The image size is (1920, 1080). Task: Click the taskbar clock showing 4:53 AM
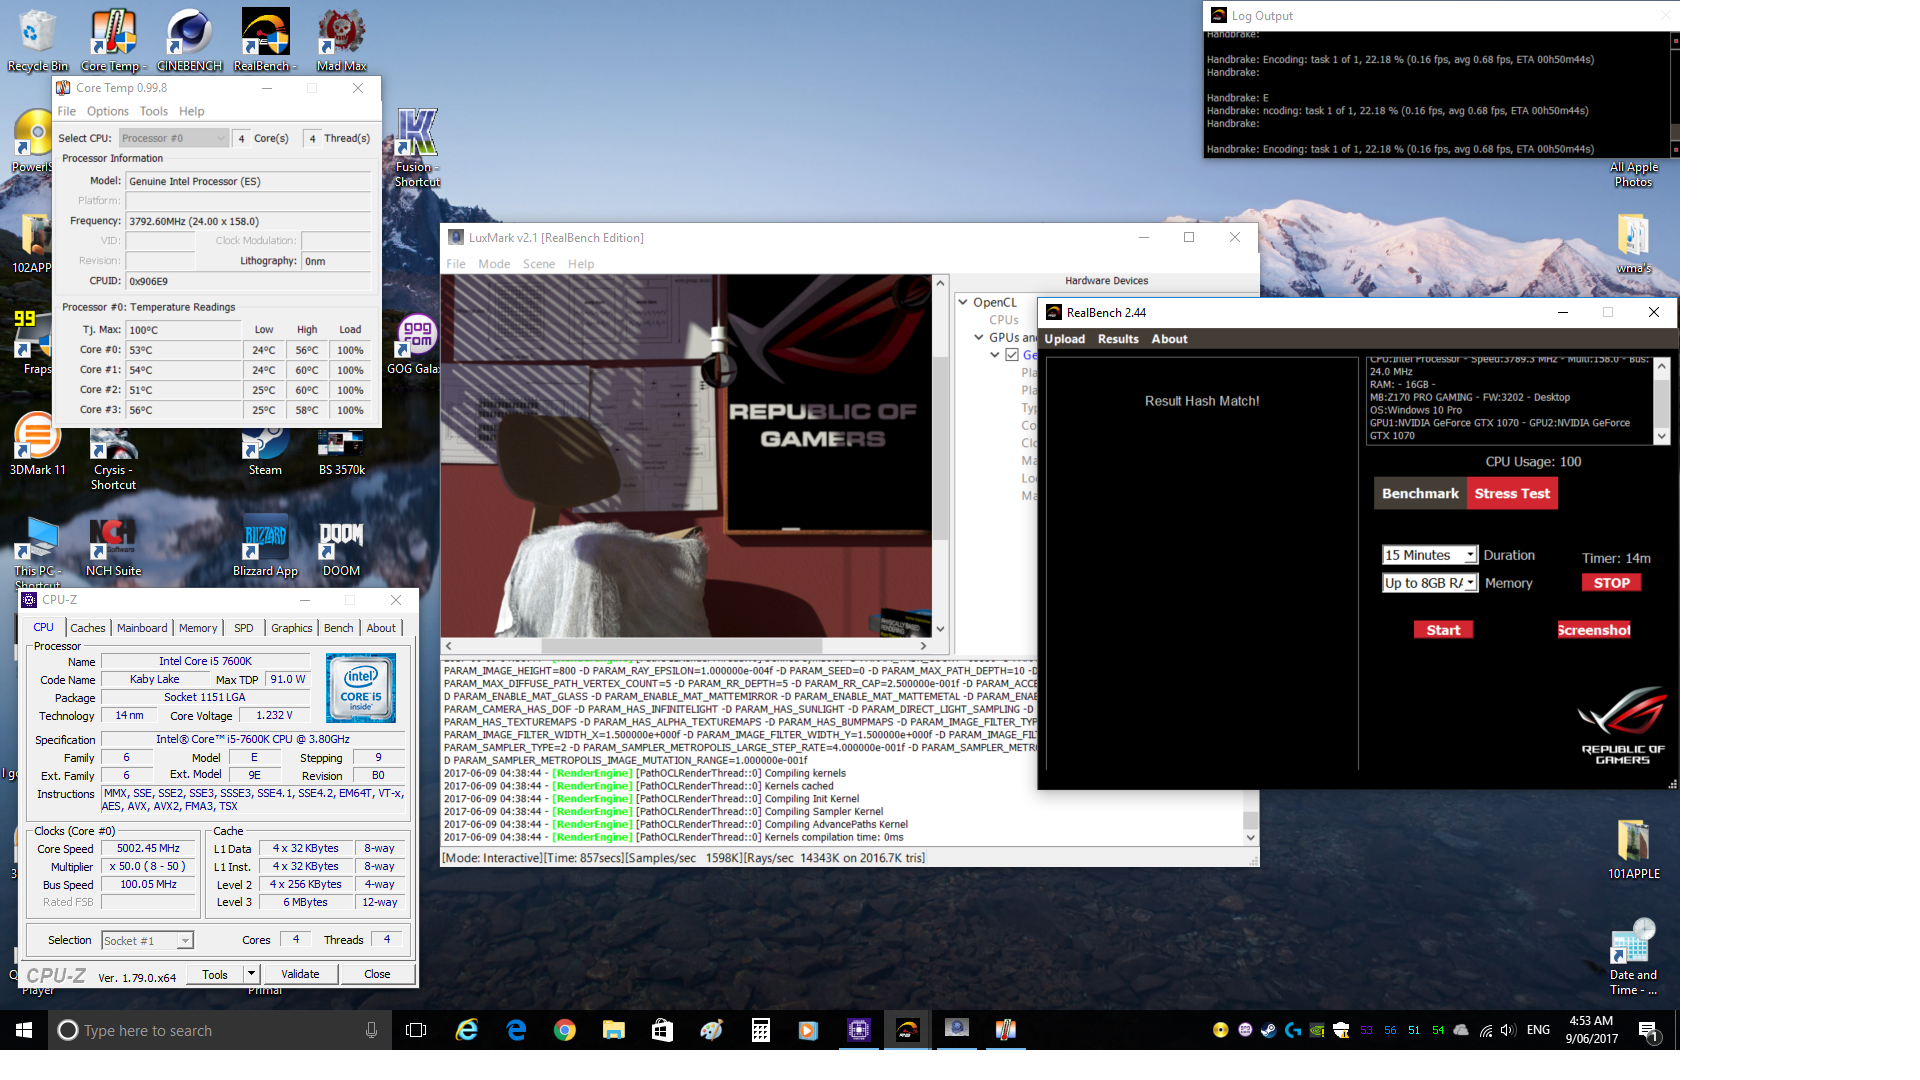tap(1591, 1030)
